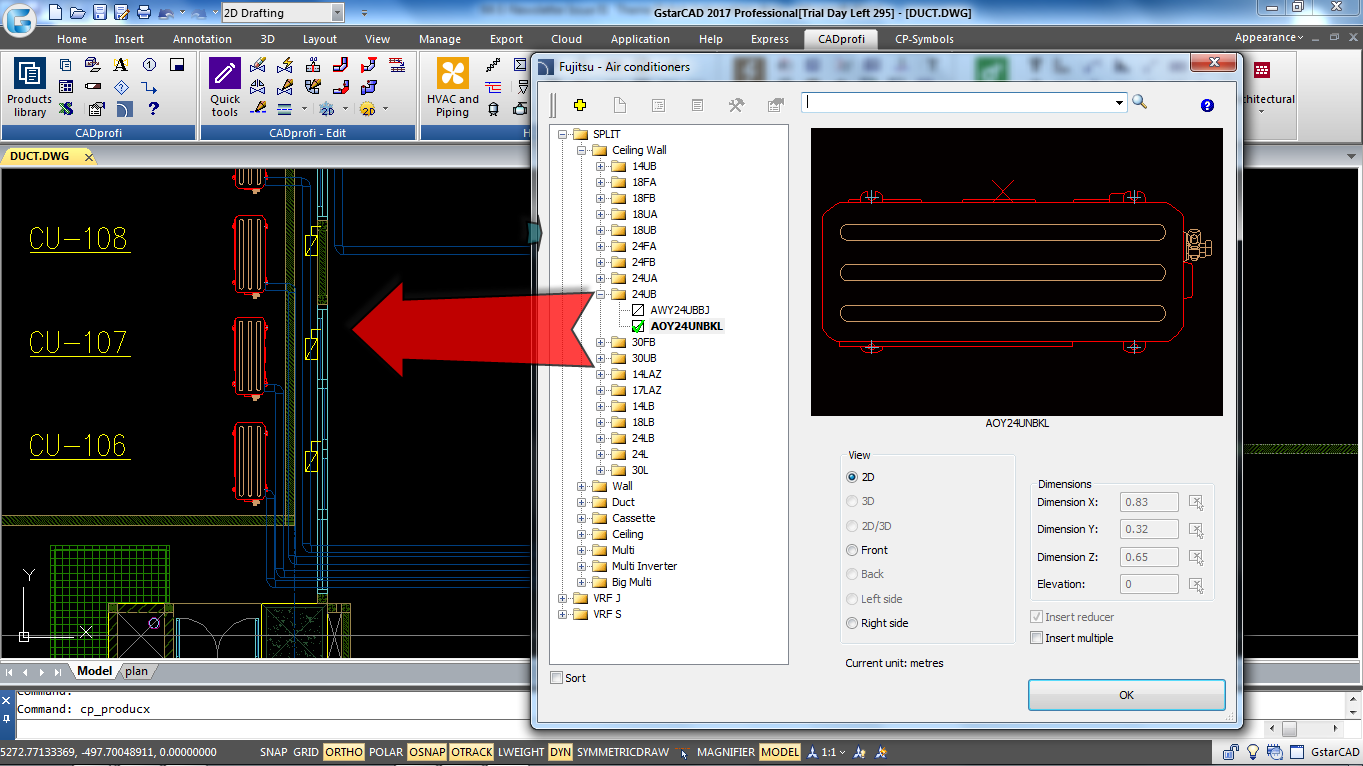This screenshot has width=1363, height=766.
Task: Click the magnifier search icon in dialog
Action: coord(1139,102)
